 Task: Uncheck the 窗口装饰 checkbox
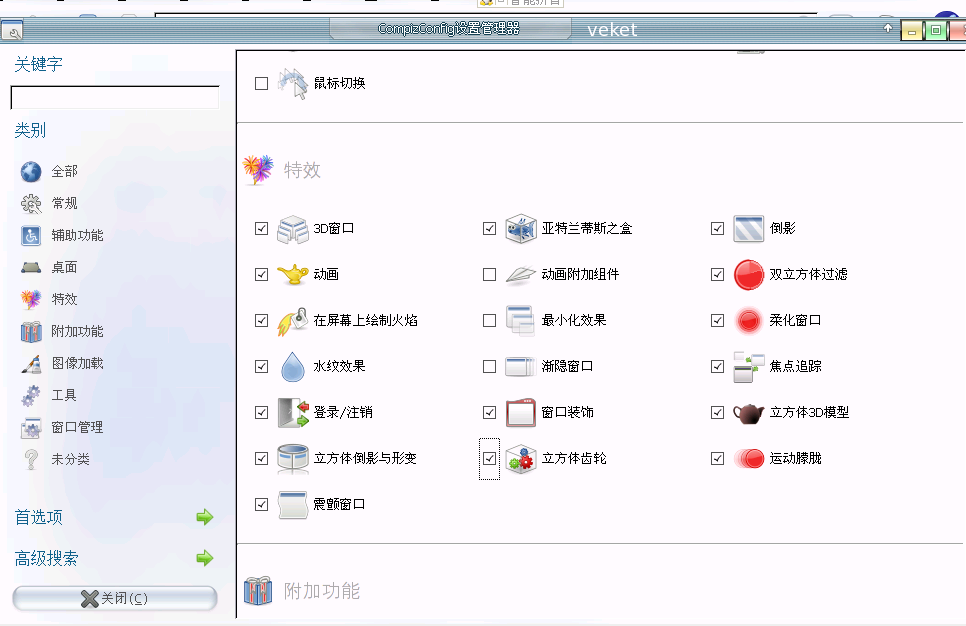[489, 413]
